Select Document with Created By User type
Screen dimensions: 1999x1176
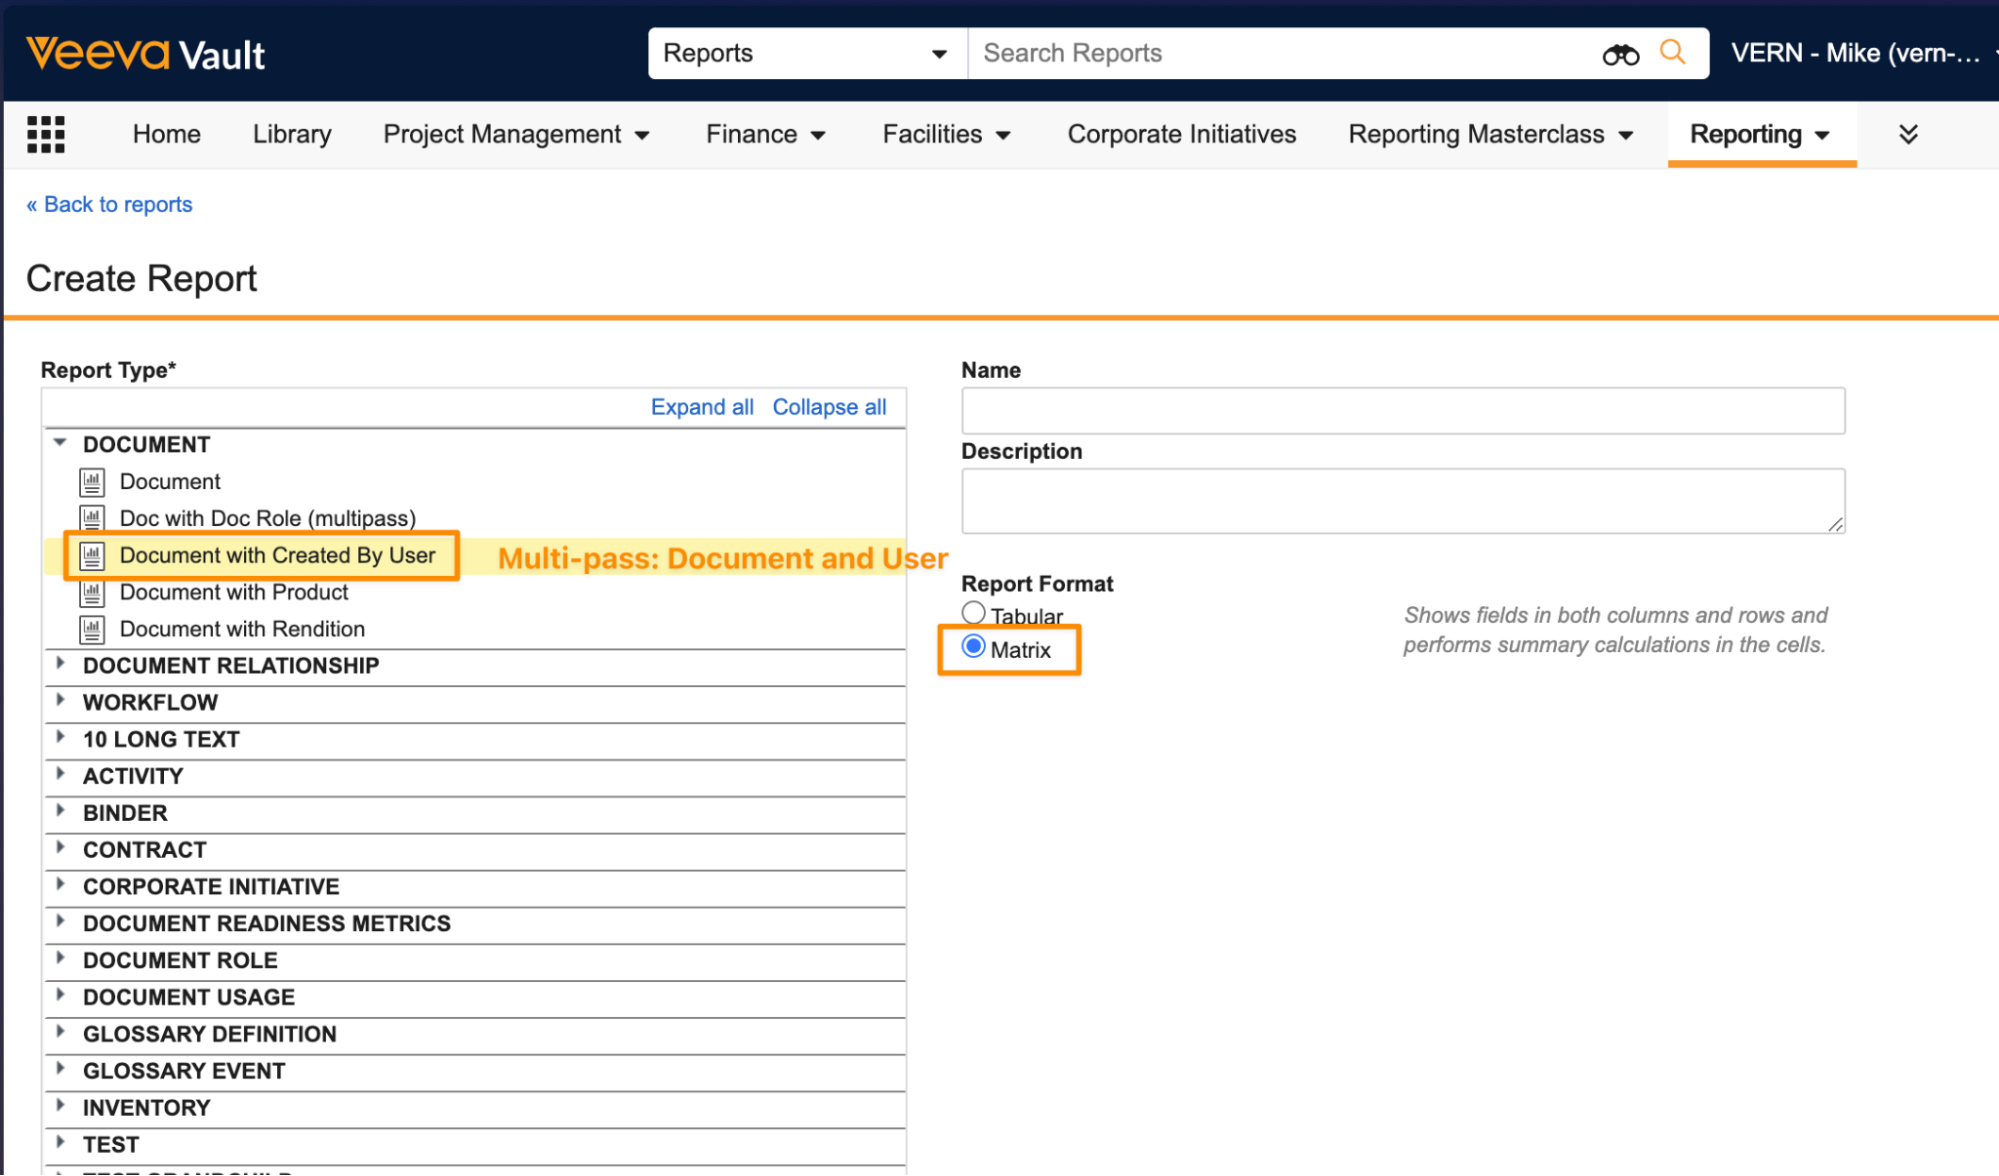pyautogui.click(x=277, y=556)
